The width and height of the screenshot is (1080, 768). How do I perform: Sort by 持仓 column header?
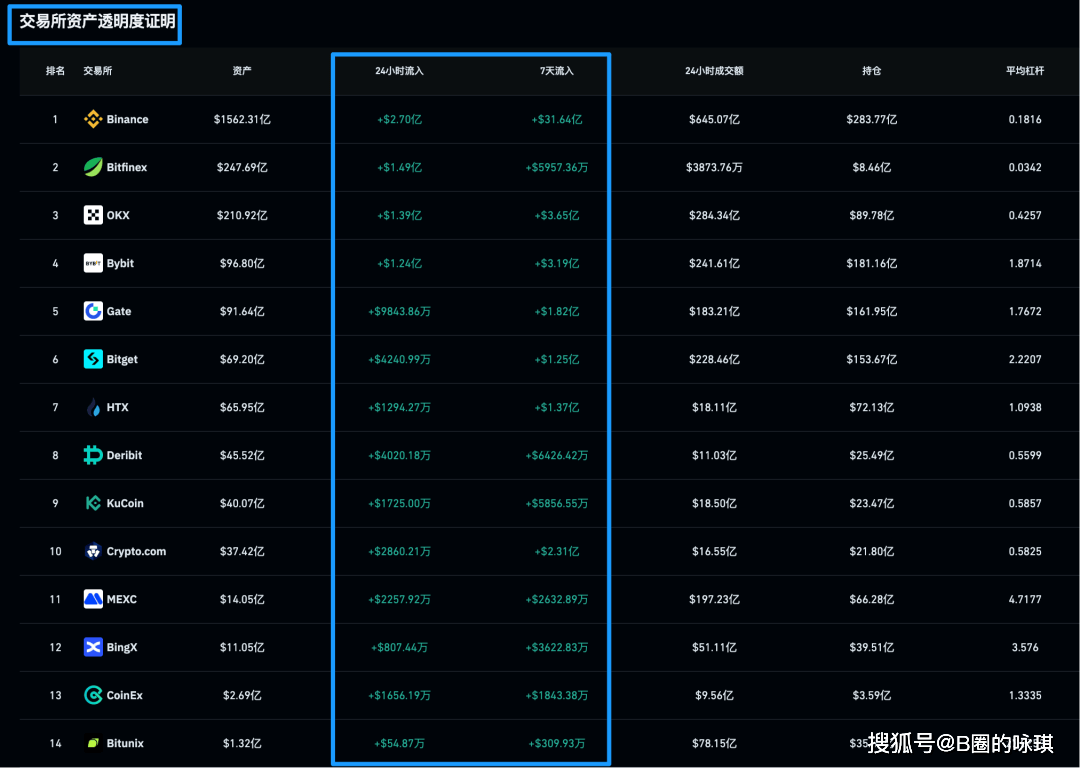[871, 71]
